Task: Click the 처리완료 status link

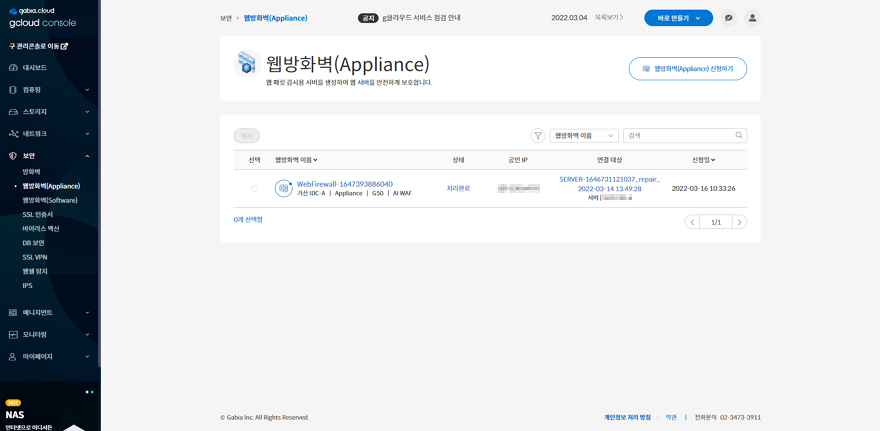Action: tap(458, 189)
